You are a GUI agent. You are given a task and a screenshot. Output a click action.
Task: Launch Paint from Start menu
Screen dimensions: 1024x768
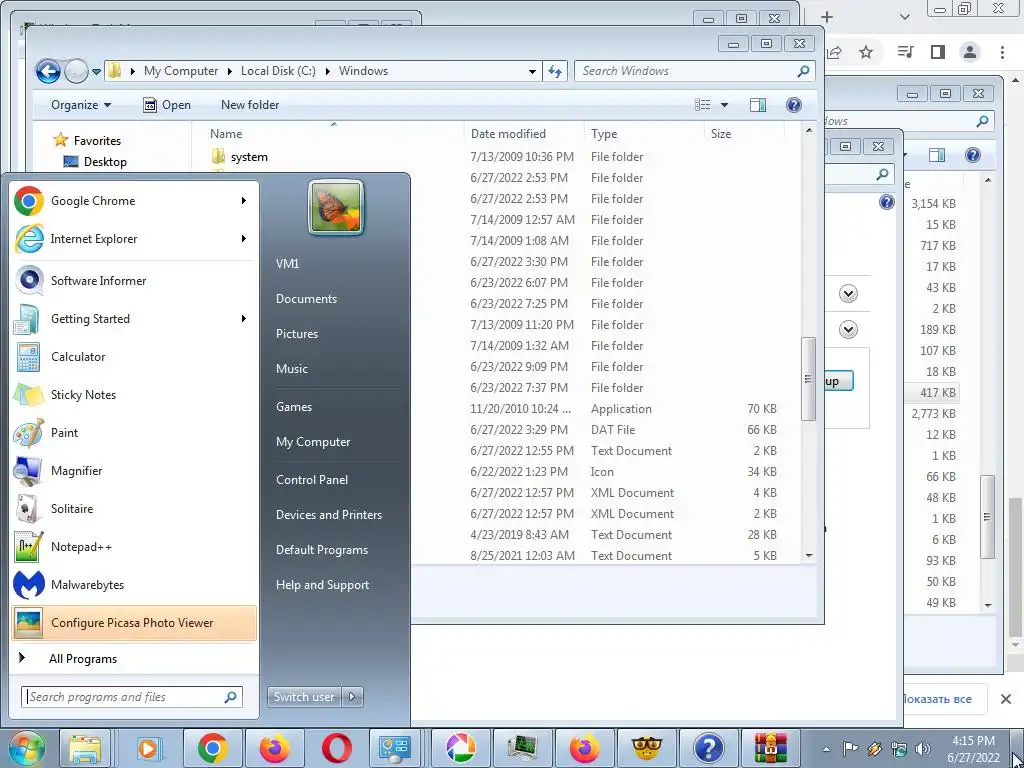coord(134,432)
